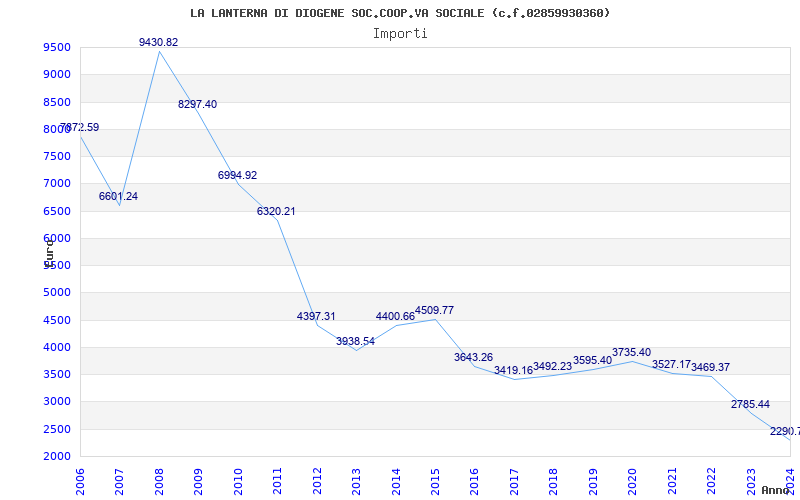Click the 2018 x-axis year label

click(x=554, y=481)
